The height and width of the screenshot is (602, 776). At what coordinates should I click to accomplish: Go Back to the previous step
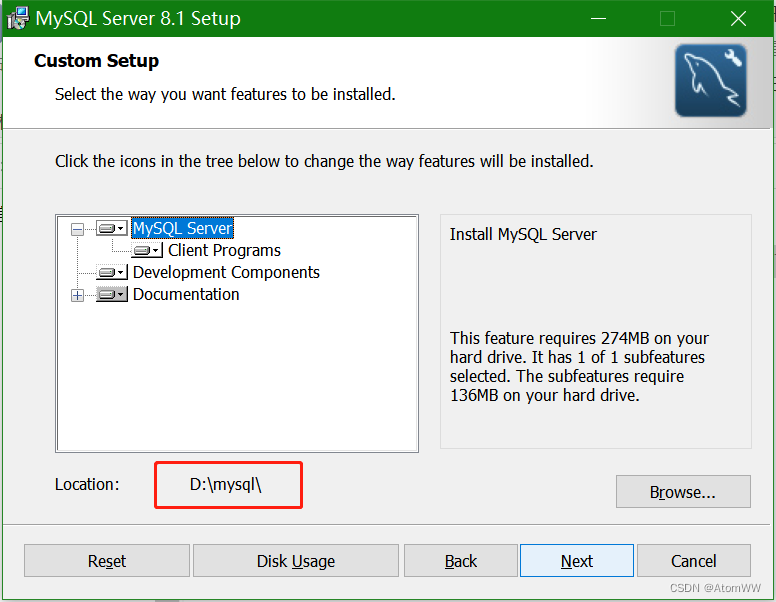coord(461,561)
